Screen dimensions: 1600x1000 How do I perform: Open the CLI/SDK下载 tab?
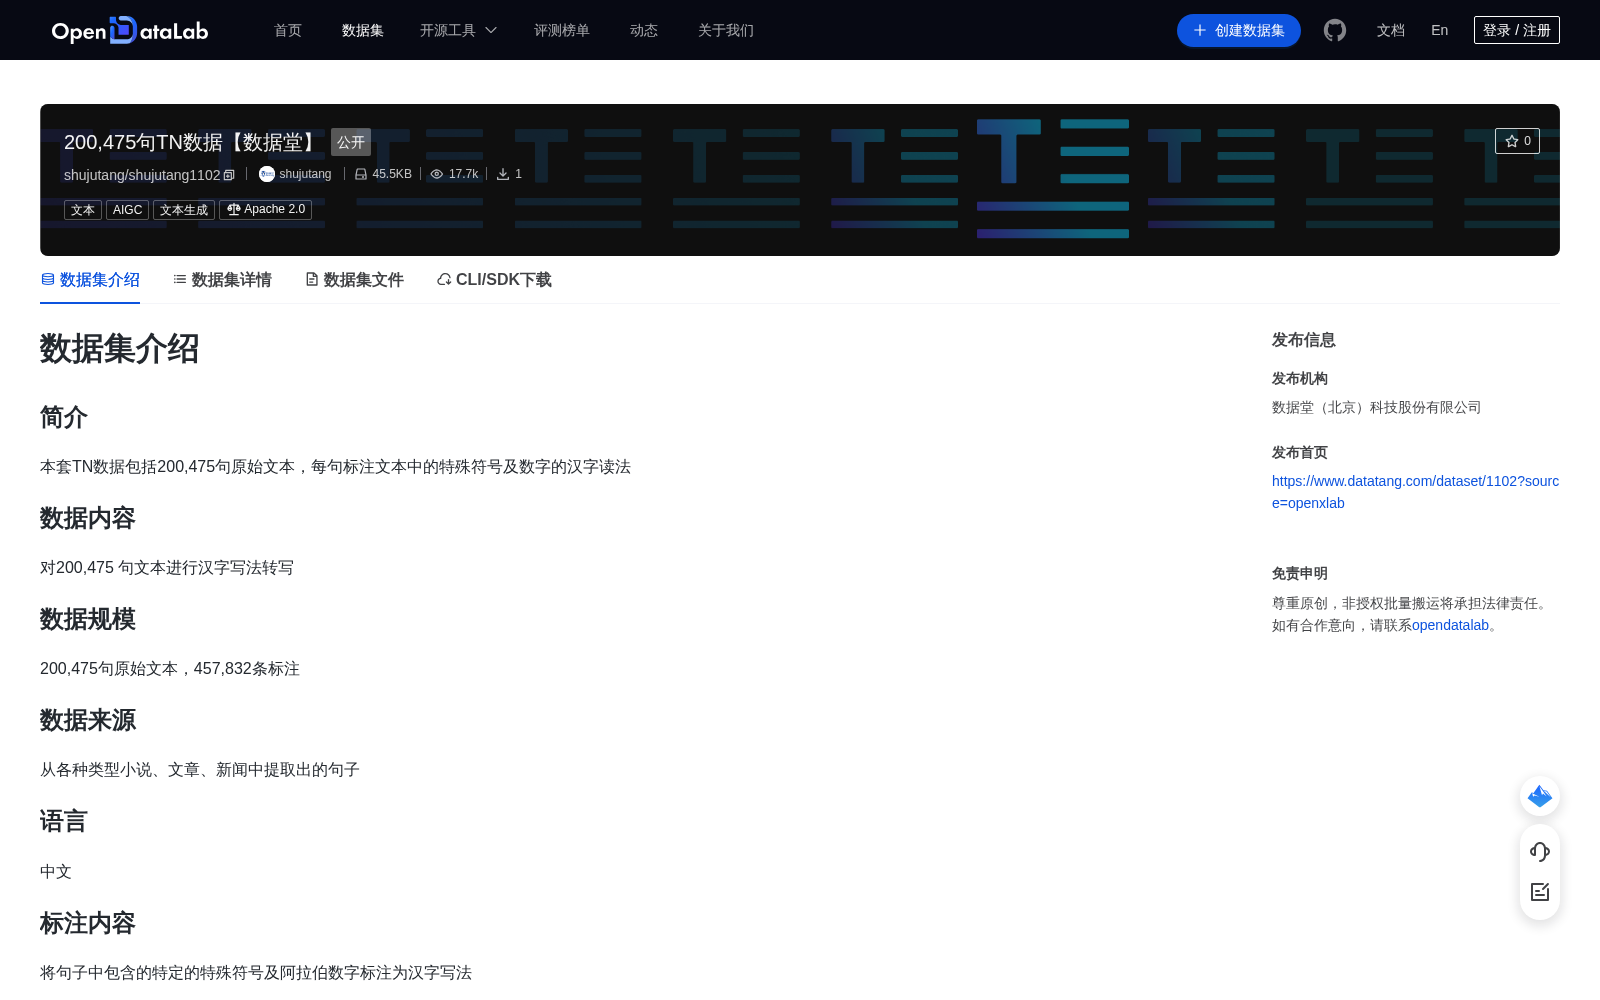(494, 280)
